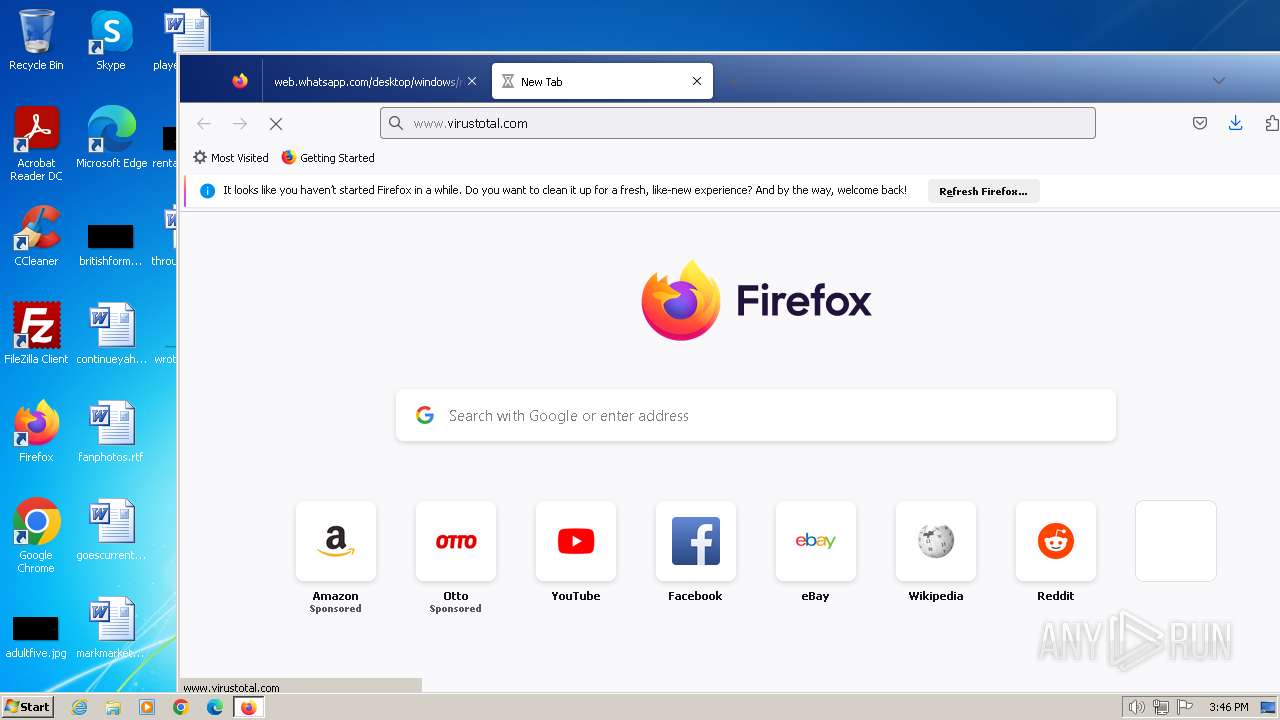Open Wikipedia shortcut tile

[936, 541]
